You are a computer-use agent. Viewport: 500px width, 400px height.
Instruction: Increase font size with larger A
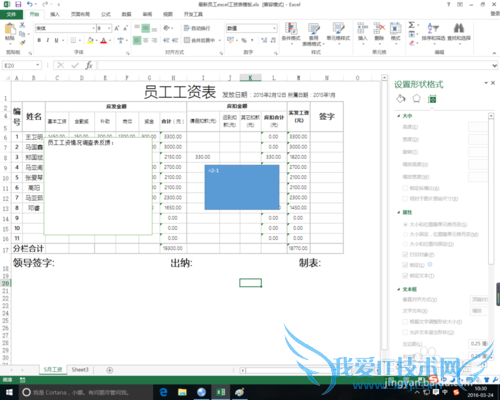coord(117,28)
